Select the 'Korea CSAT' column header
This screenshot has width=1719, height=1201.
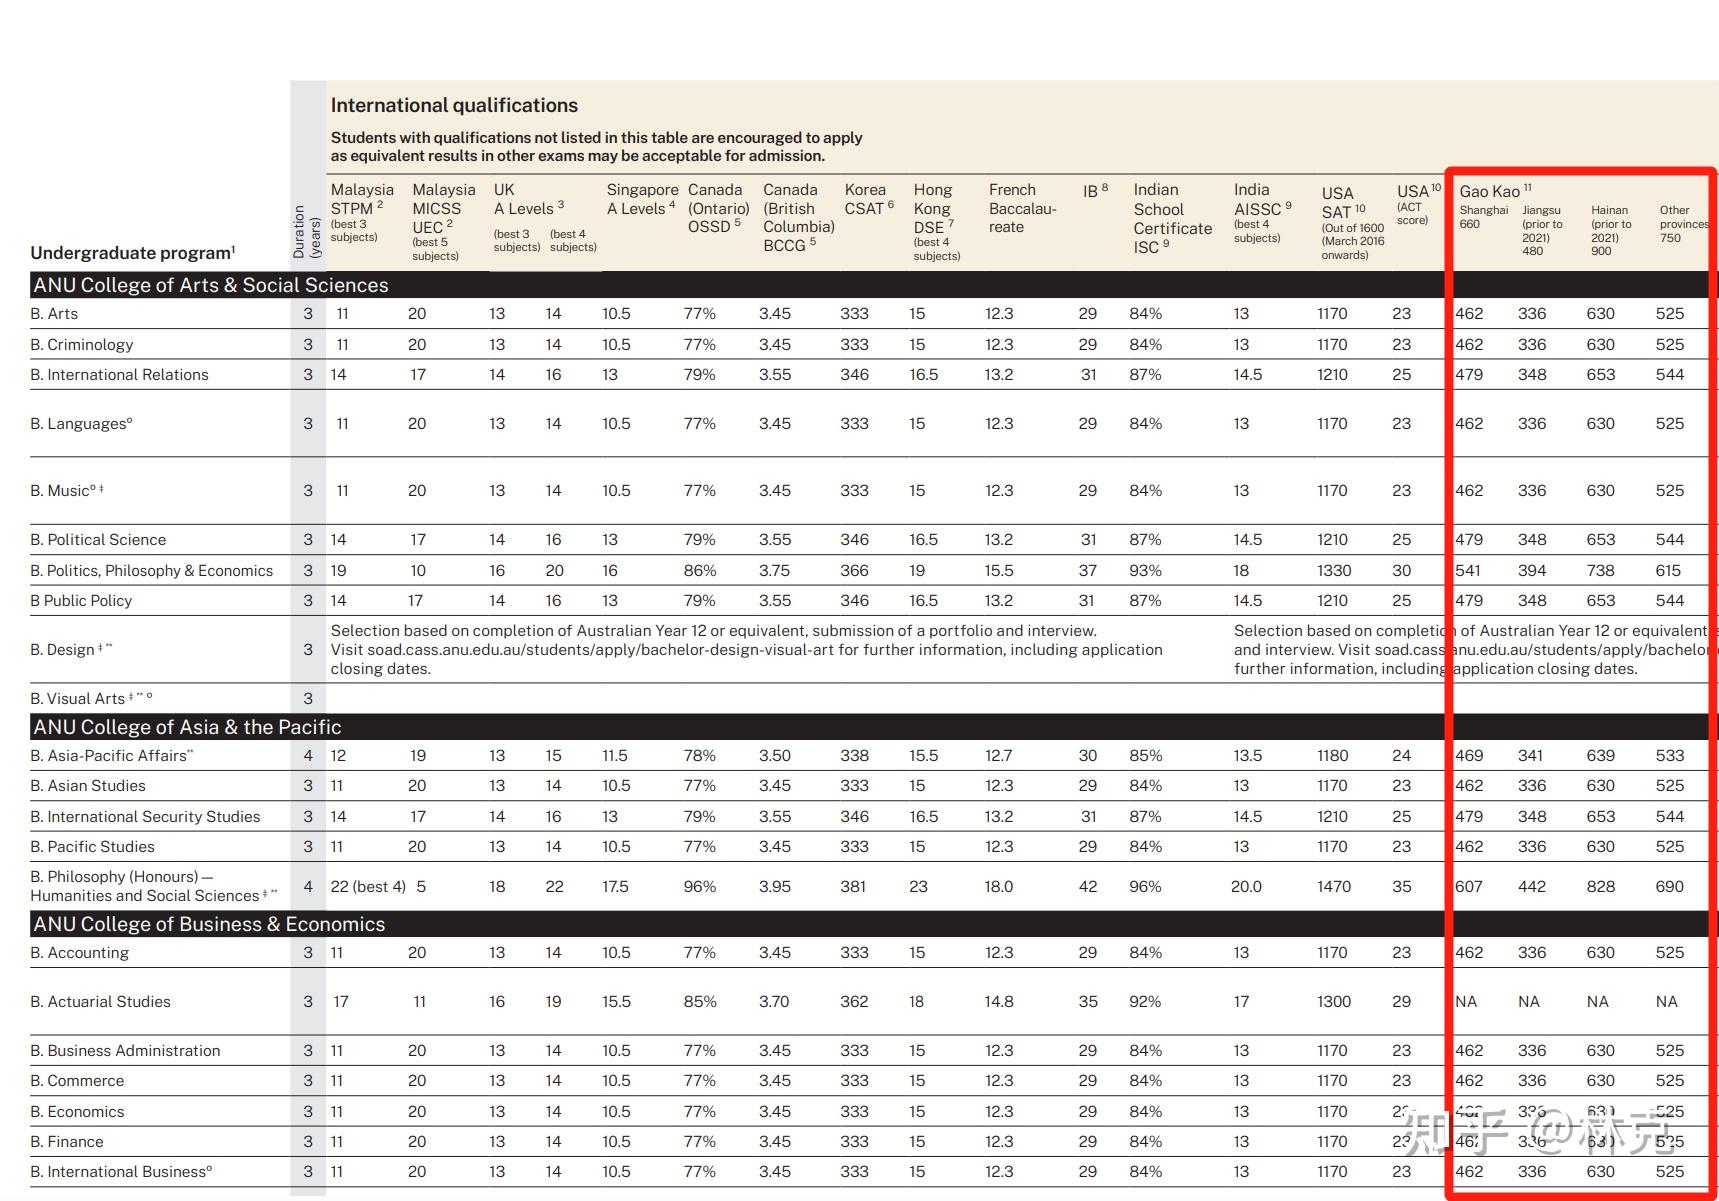(x=868, y=199)
